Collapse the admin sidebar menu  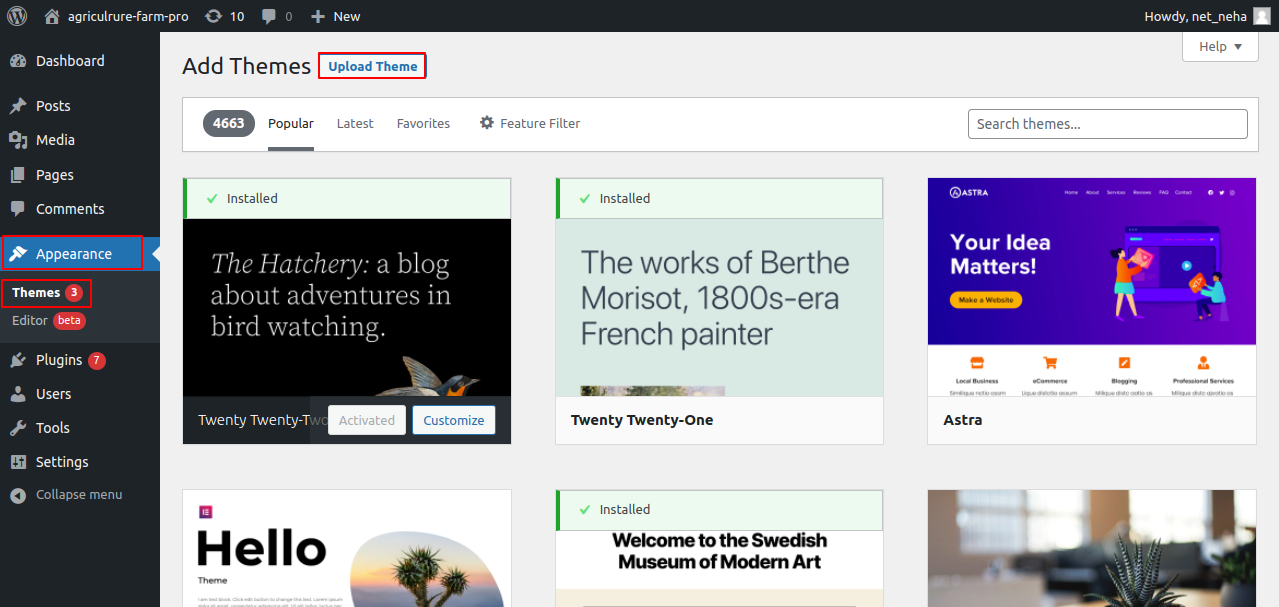coord(66,495)
